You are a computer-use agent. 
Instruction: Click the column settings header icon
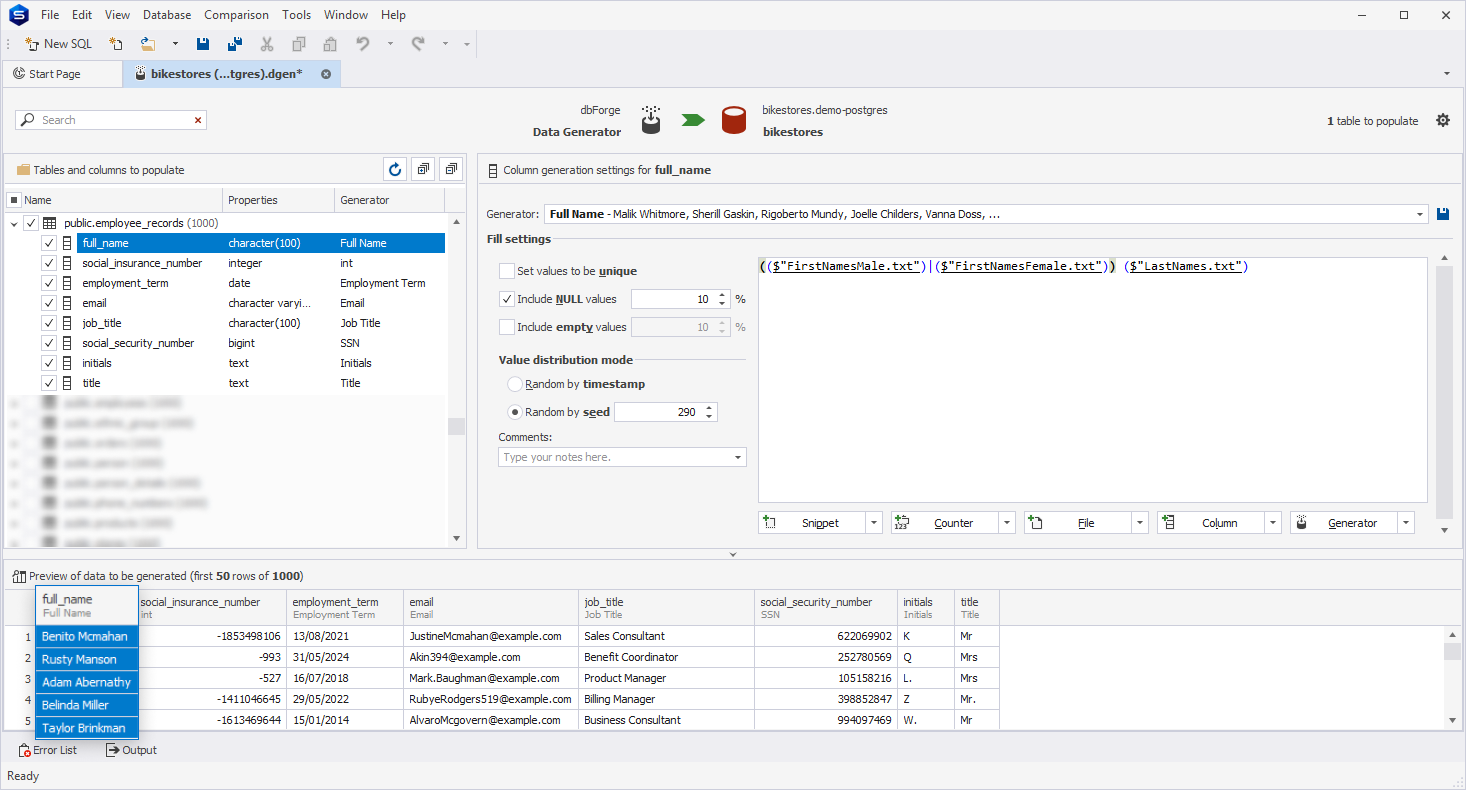tap(492, 170)
